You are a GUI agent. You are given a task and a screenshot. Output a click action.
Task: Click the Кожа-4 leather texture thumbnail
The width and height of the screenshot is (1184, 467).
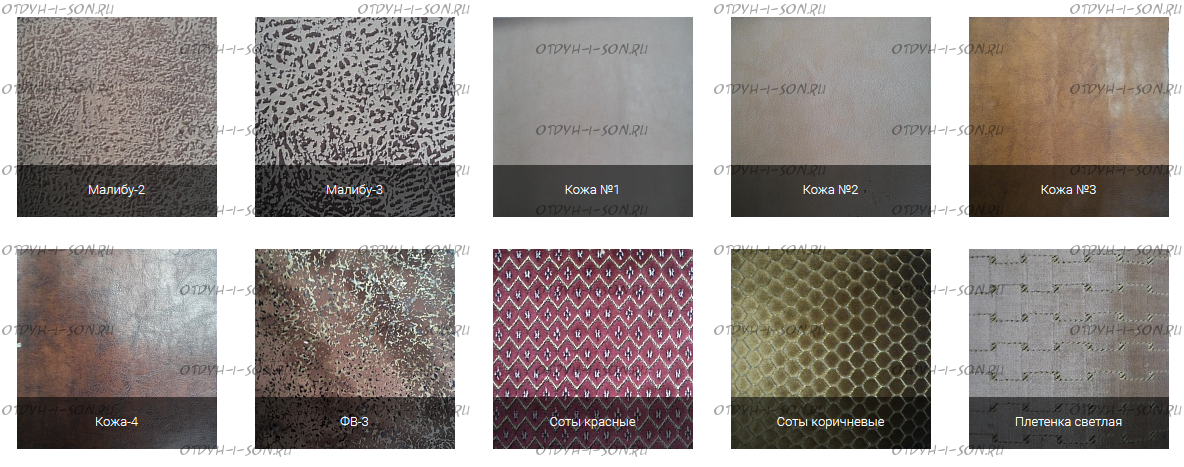(116, 349)
